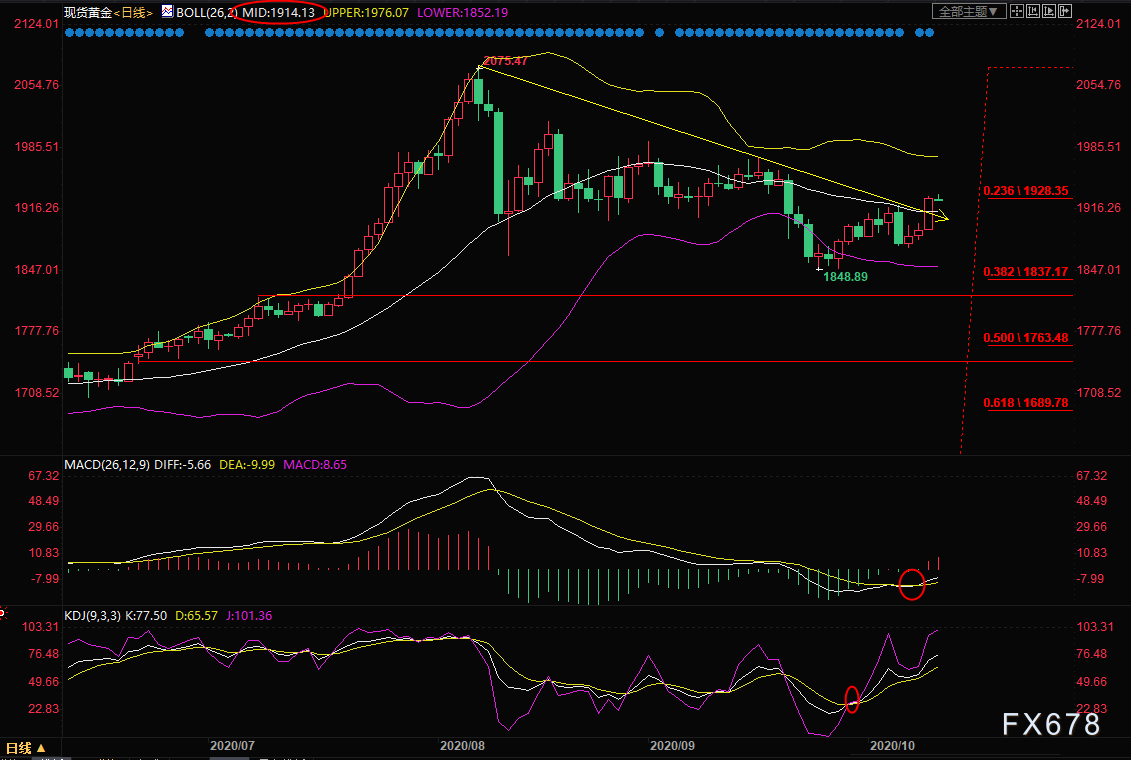Click the 1848.89 low price label

(x=845, y=276)
